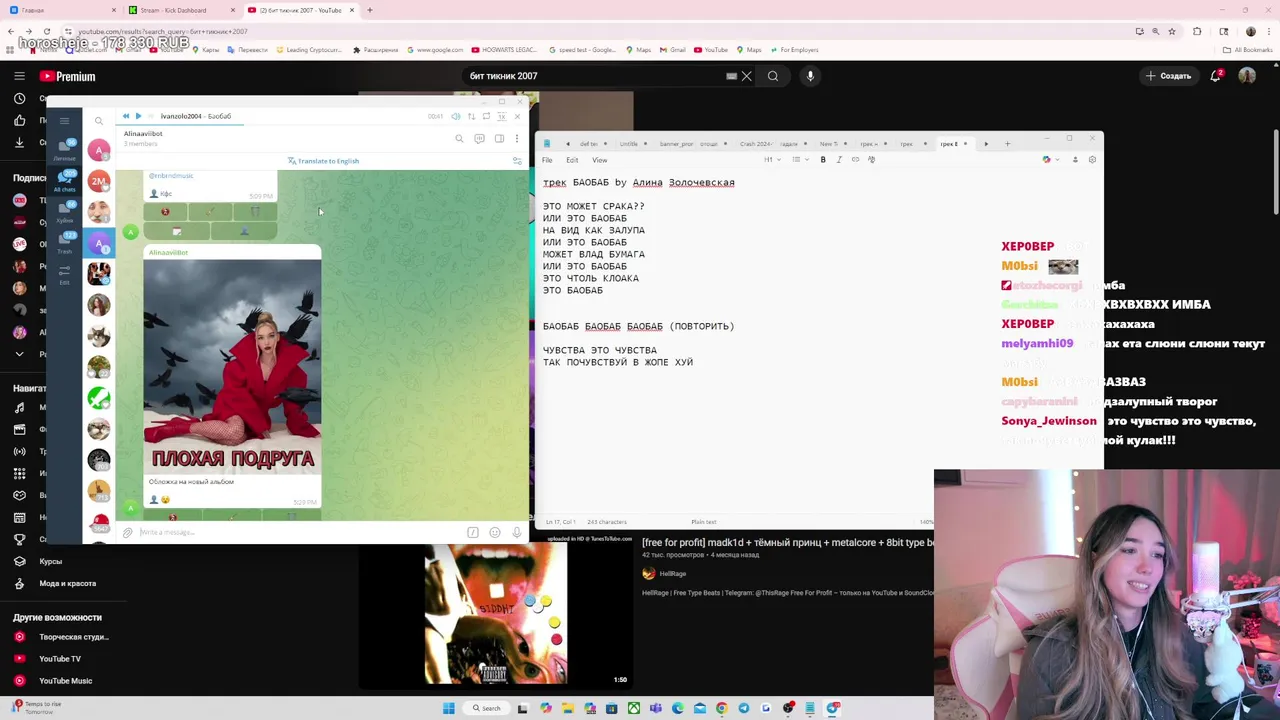Image resolution: width=1280 pixels, height=720 pixels.
Task: Mute the Telegram audio player volume
Action: [456, 116]
